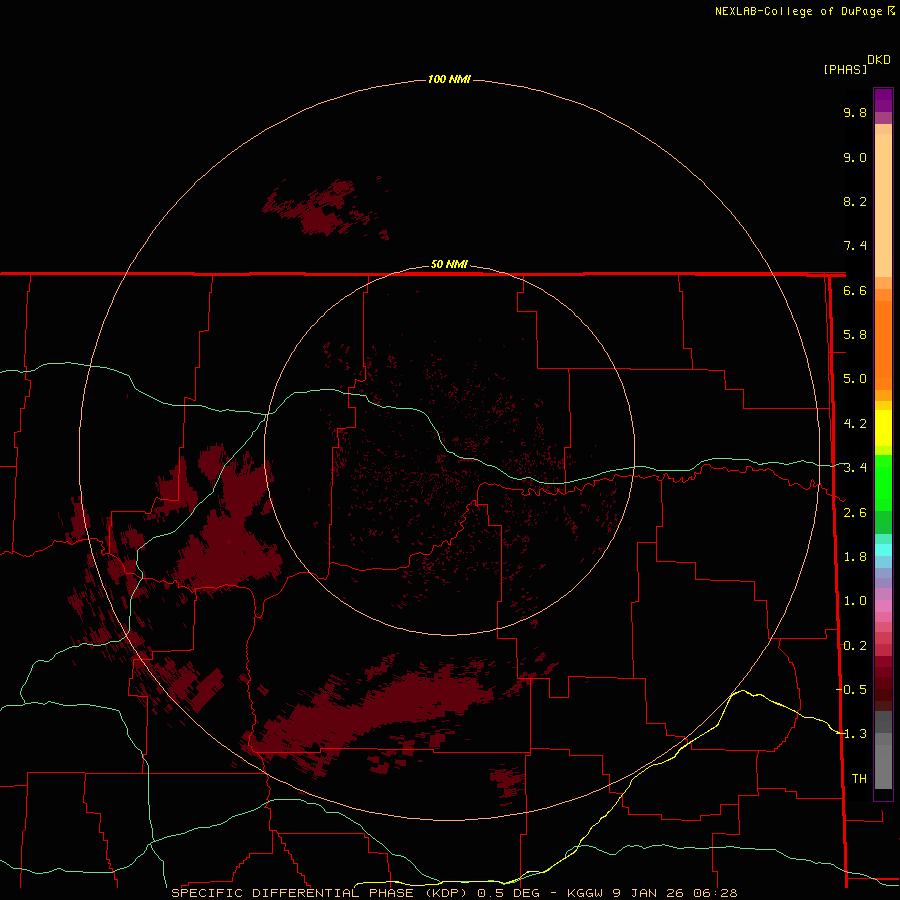The width and height of the screenshot is (900, 900).
Task: Click the 9 JAN 26 06:28 timestamp
Action: point(674,893)
